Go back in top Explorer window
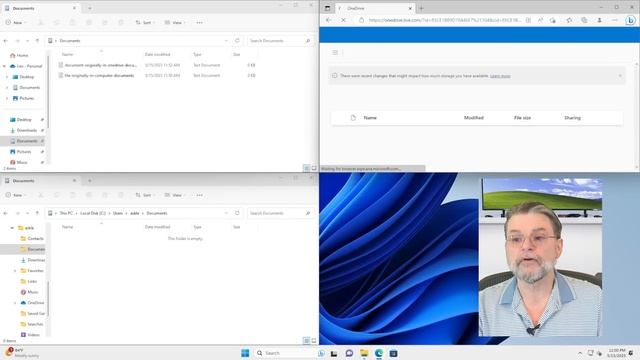Image resolution: width=640 pixels, height=360 pixels. pos(6,41)
